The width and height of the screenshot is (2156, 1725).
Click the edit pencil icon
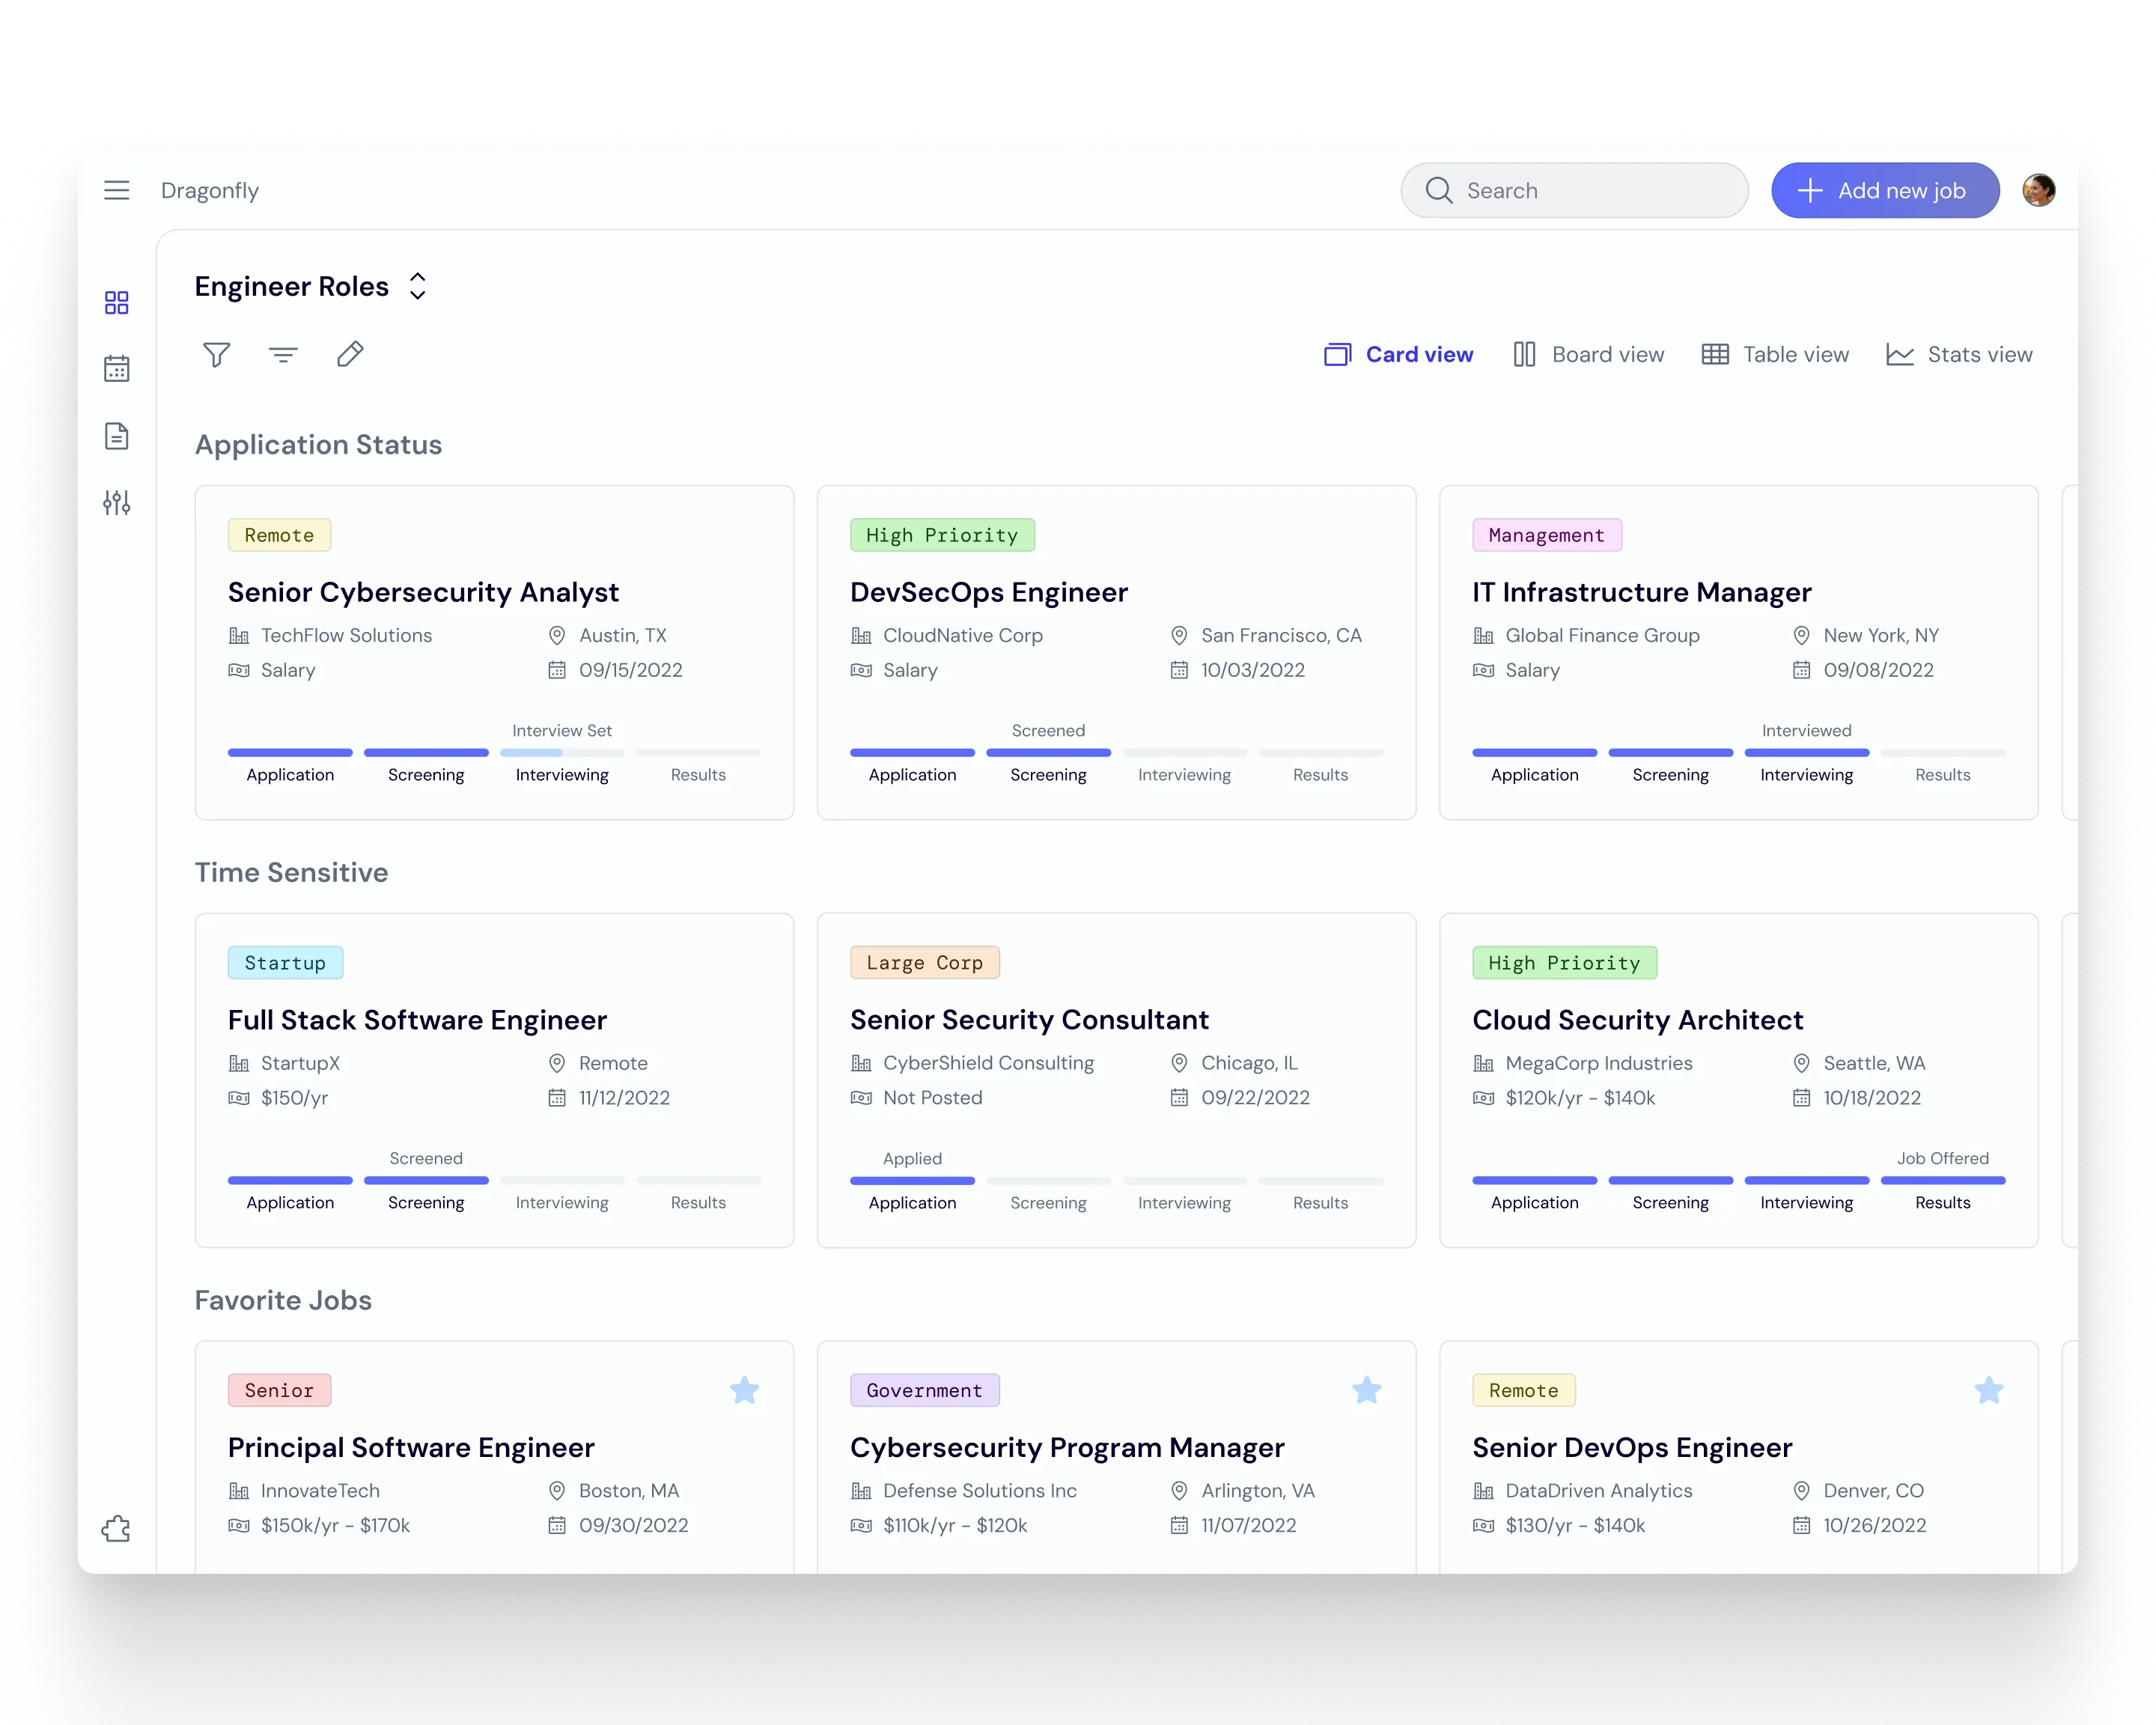pyautogui.click(x=350, y=354)
